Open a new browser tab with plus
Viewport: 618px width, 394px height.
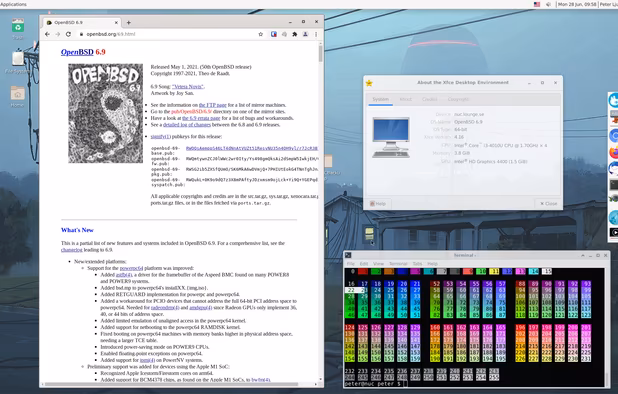coord(128,22)
